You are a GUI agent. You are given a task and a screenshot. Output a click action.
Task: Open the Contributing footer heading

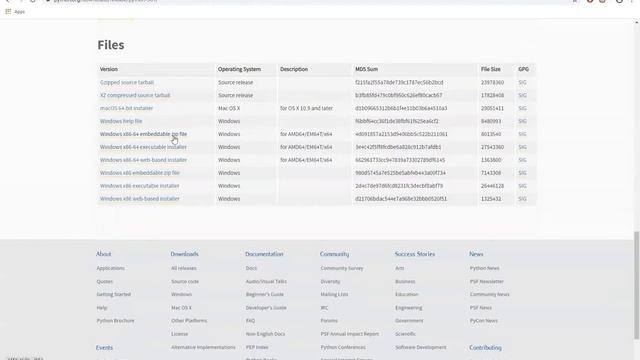(485, 348)
